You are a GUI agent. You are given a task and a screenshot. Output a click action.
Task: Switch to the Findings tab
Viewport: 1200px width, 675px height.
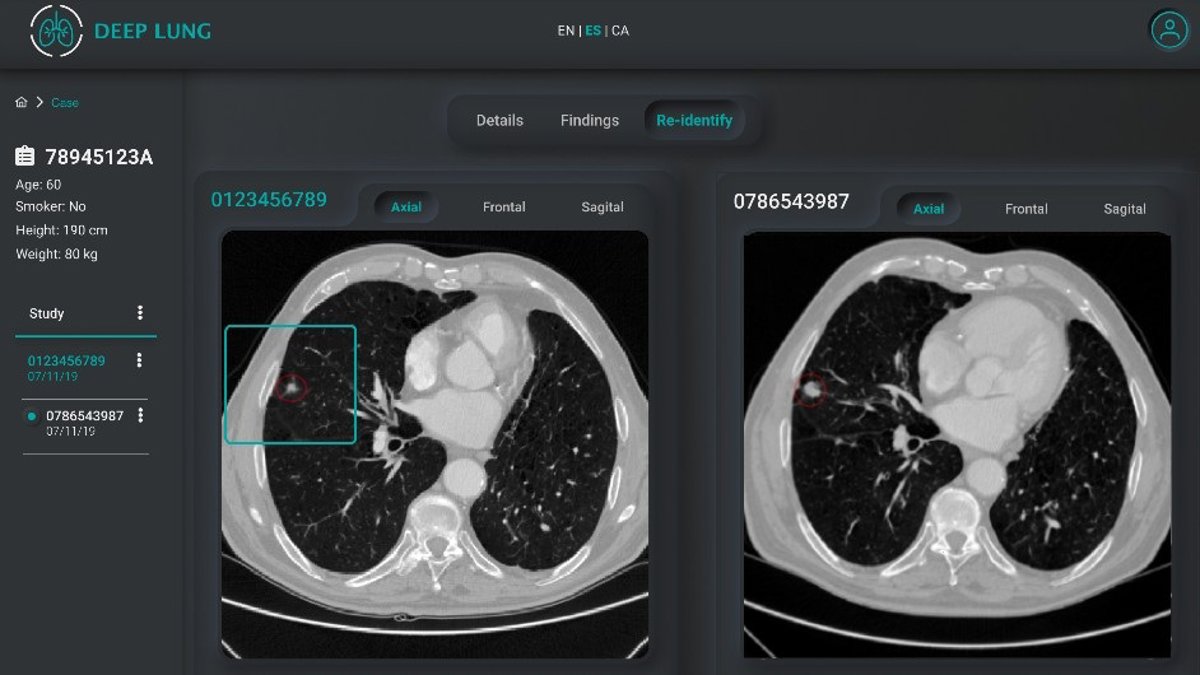(x=589, y=120)
